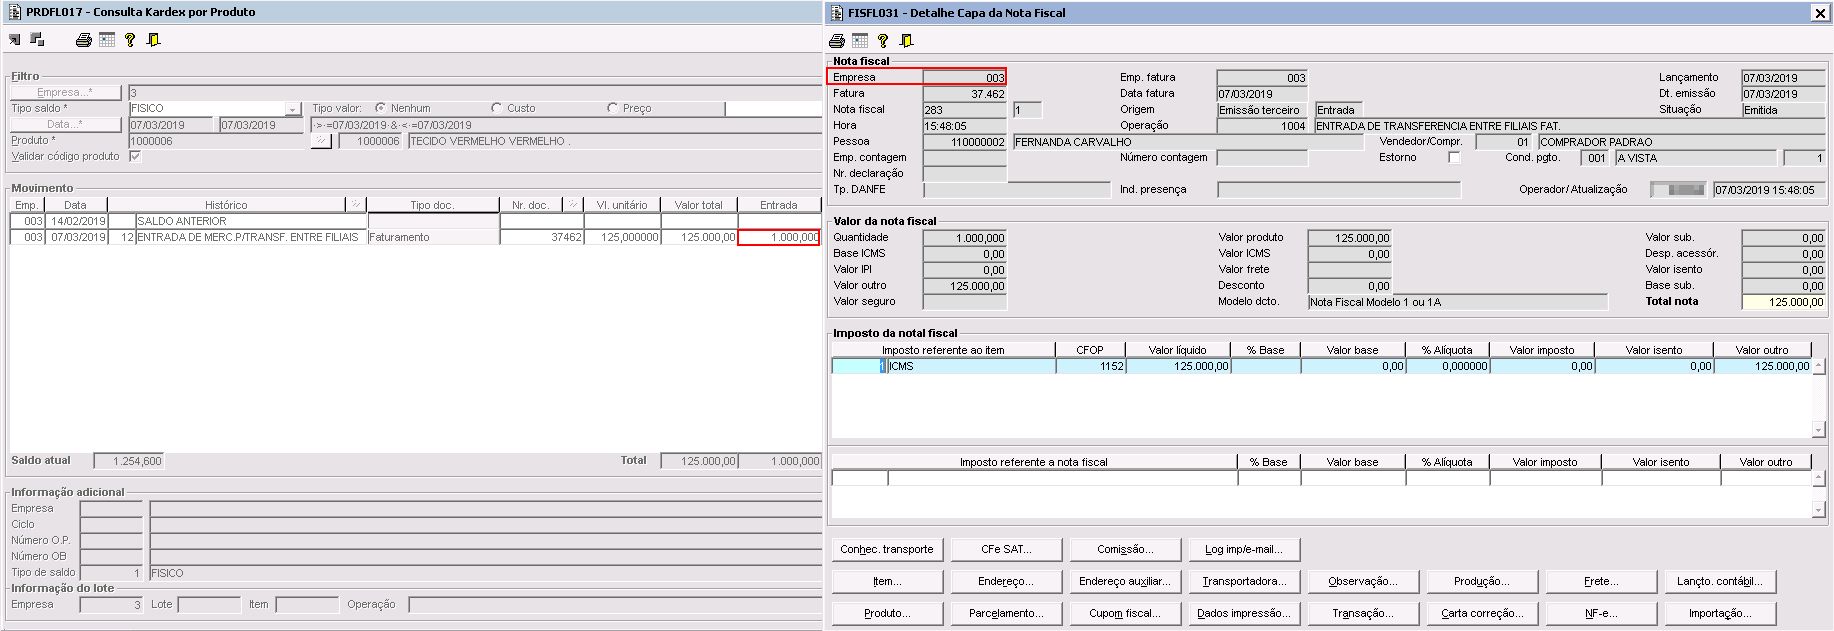Click the Total nota value field

[1783, 302]
